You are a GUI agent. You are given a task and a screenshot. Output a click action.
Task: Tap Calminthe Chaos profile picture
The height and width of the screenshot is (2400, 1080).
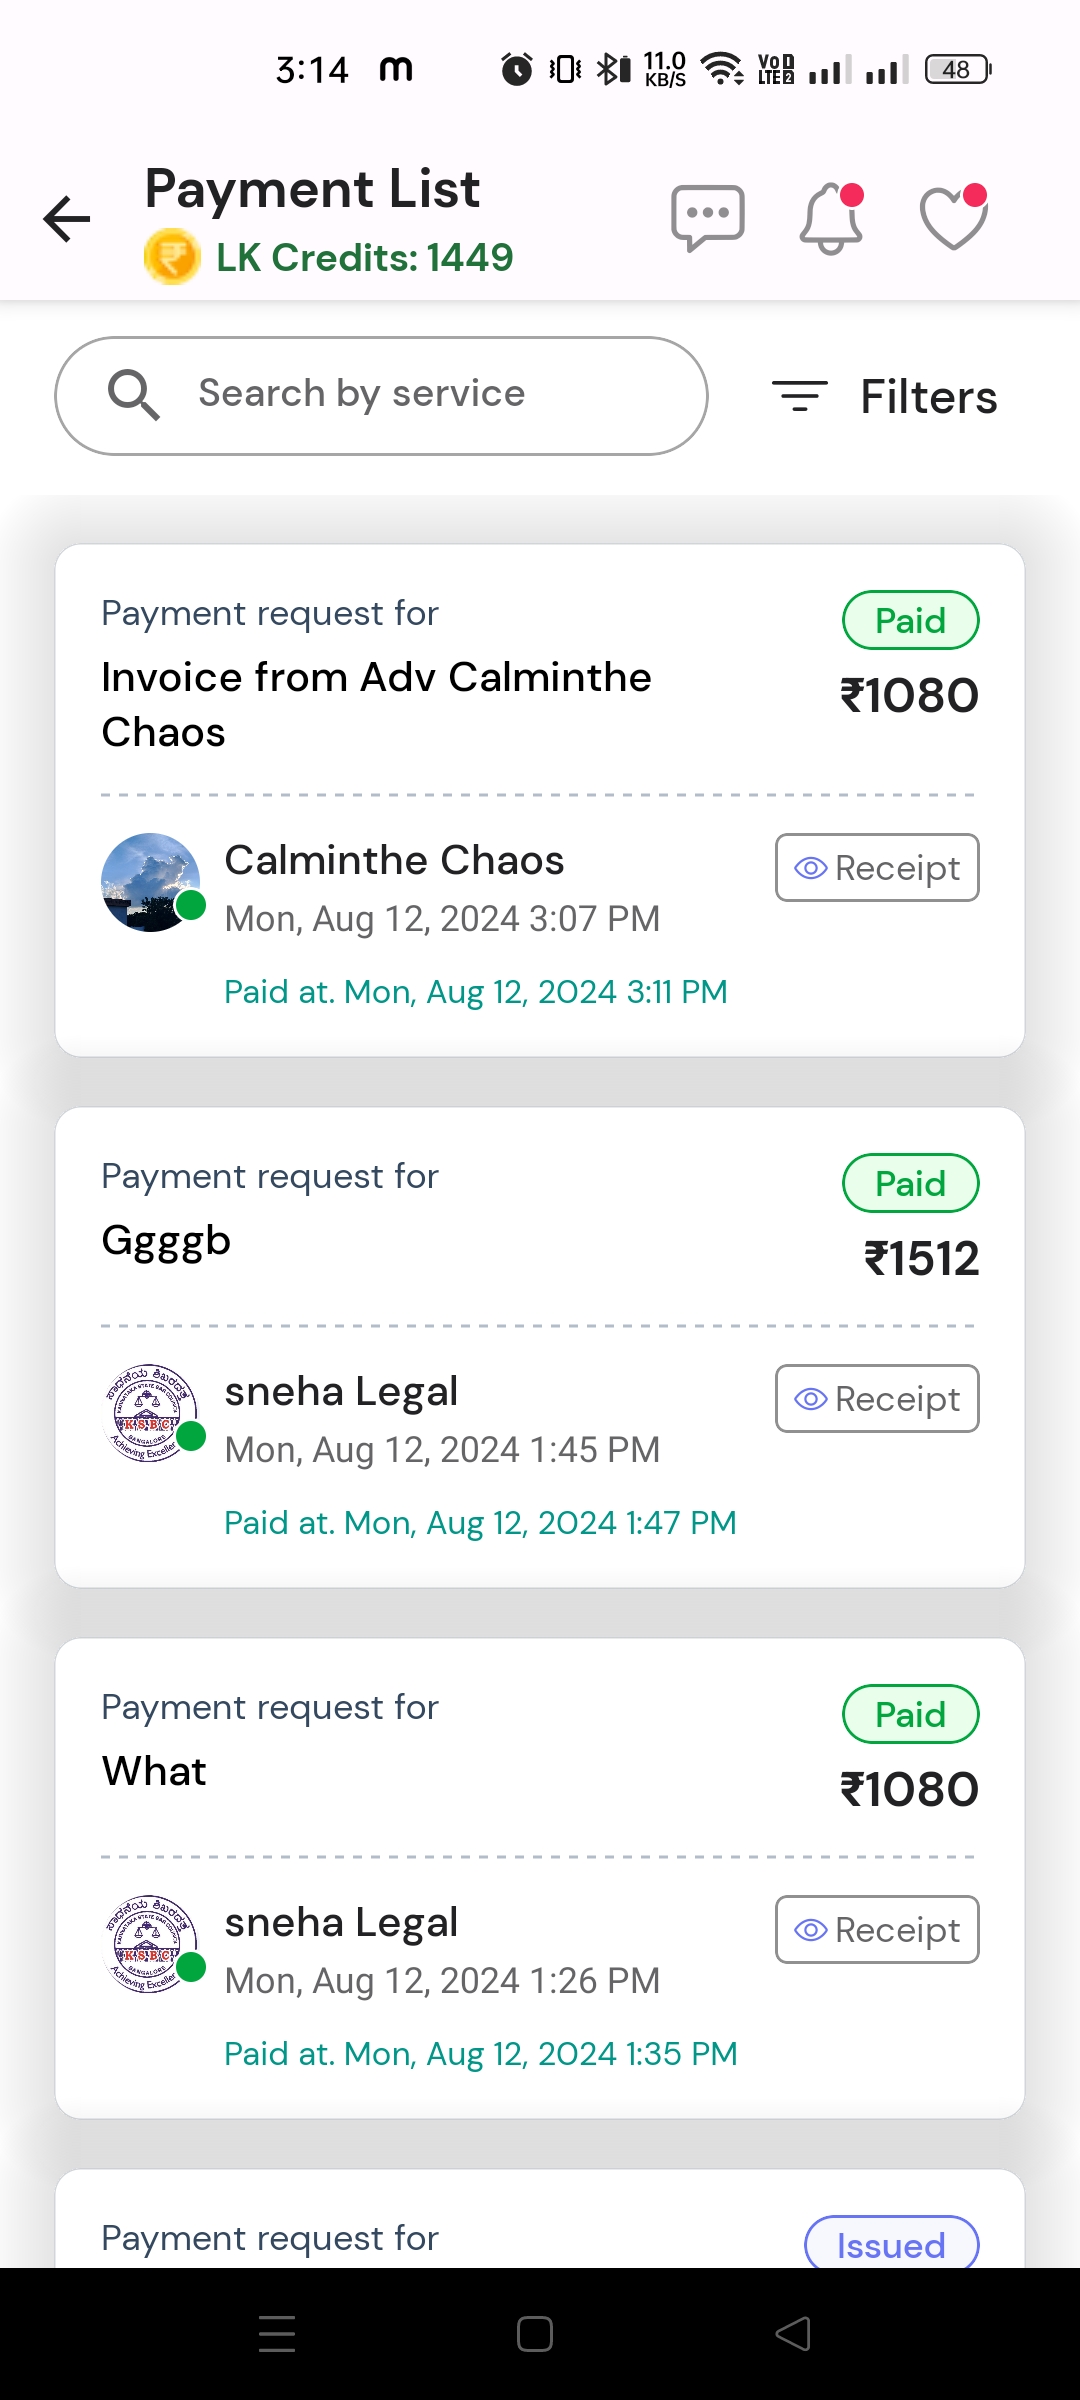point(151,882)
